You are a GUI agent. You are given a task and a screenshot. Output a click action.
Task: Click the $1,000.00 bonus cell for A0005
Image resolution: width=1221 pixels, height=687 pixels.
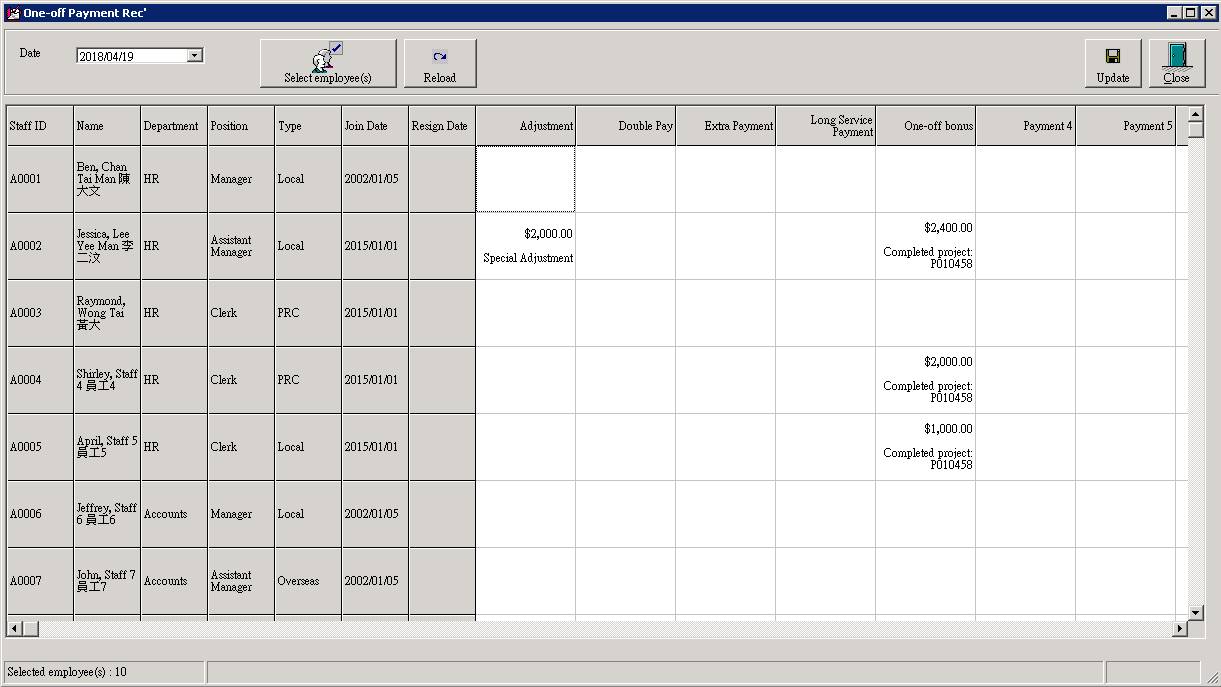[x=926, y=447]
